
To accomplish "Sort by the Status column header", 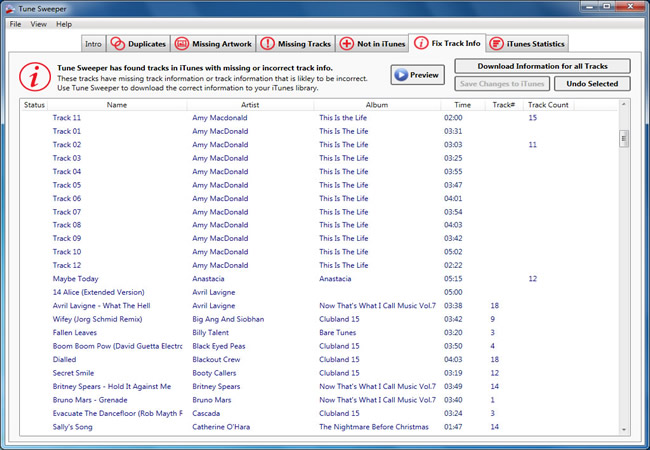I will click(34, 105).
